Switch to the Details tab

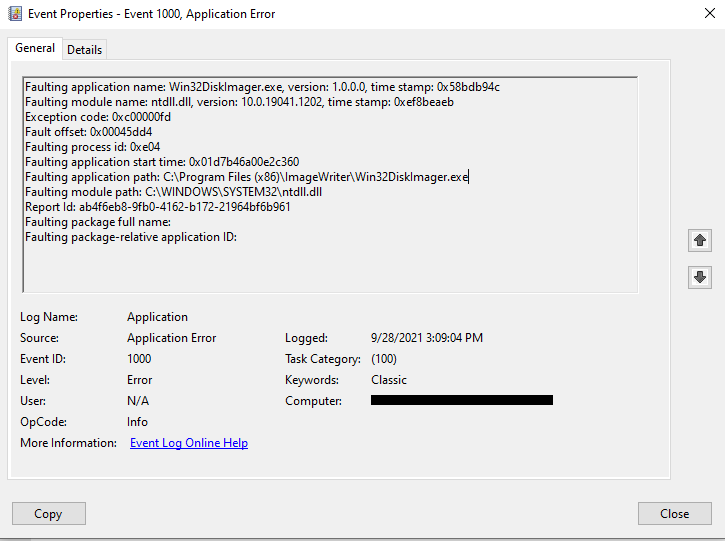tap(84, 49)
